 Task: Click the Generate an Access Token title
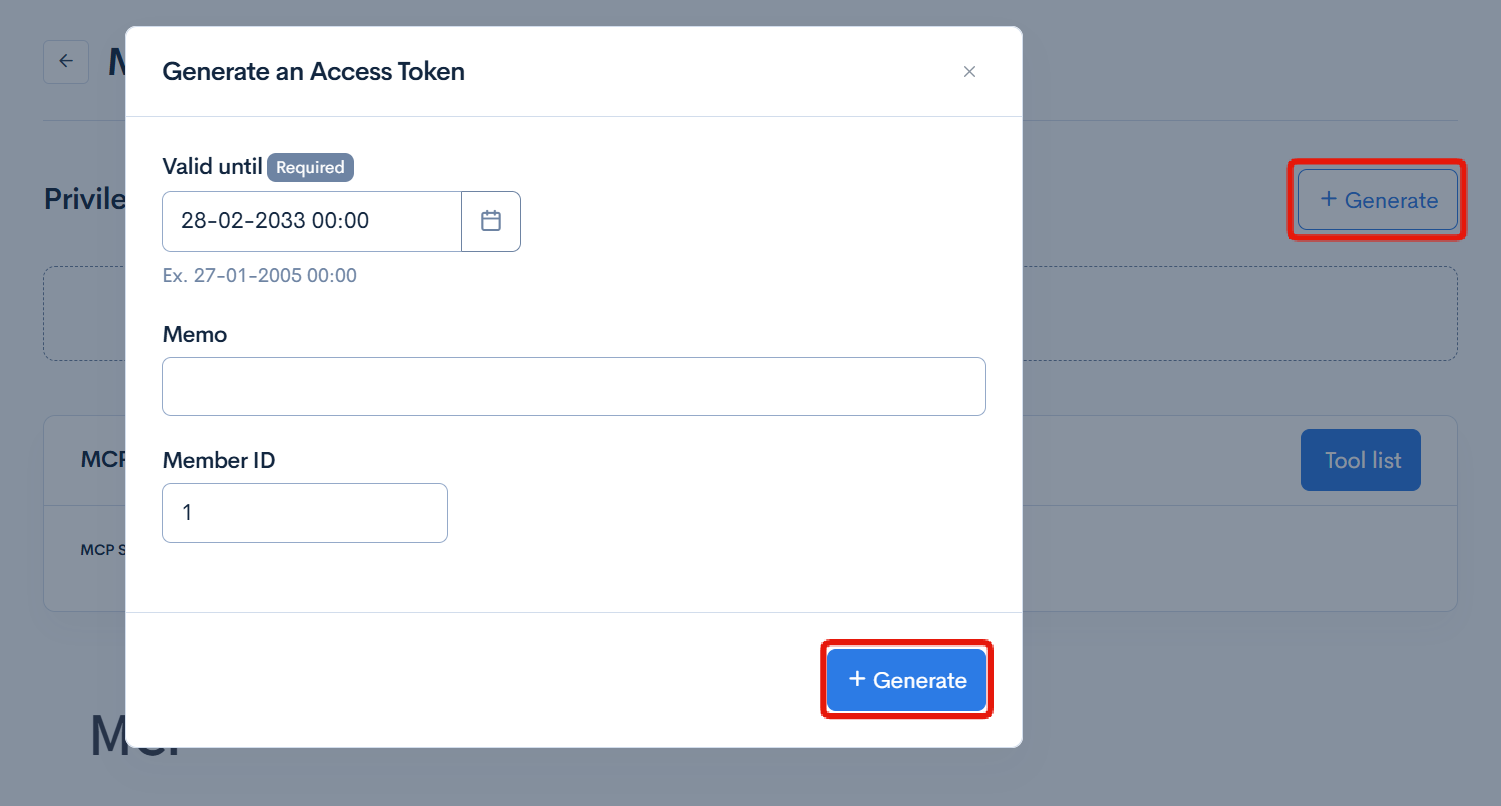coord(313,71)
